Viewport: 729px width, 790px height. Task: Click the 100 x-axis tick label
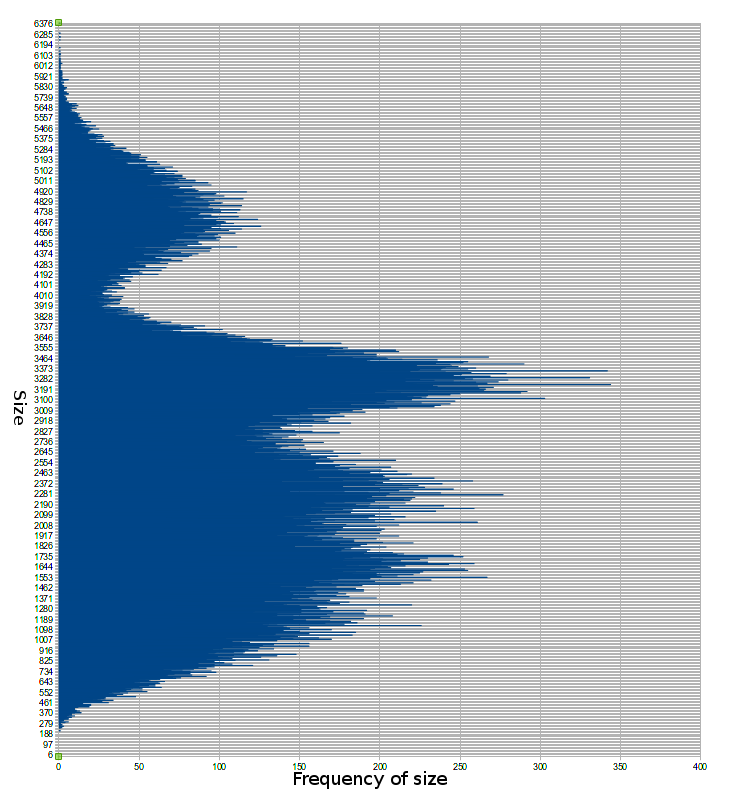pyautogui.click(x=220, y=766)
